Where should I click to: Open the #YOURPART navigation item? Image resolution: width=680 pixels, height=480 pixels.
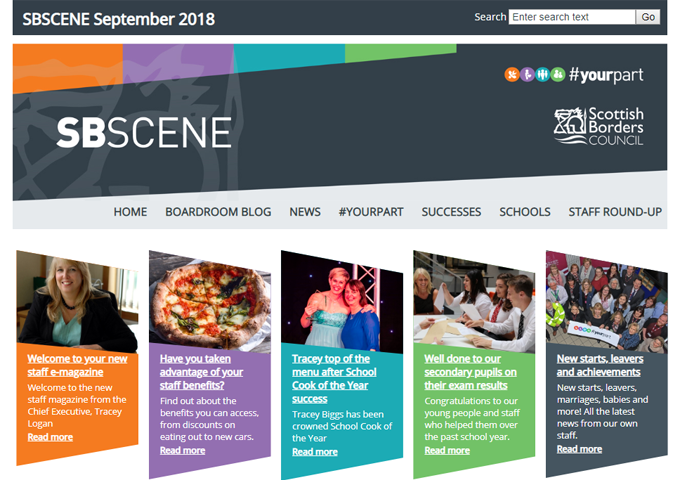(371, 212)
